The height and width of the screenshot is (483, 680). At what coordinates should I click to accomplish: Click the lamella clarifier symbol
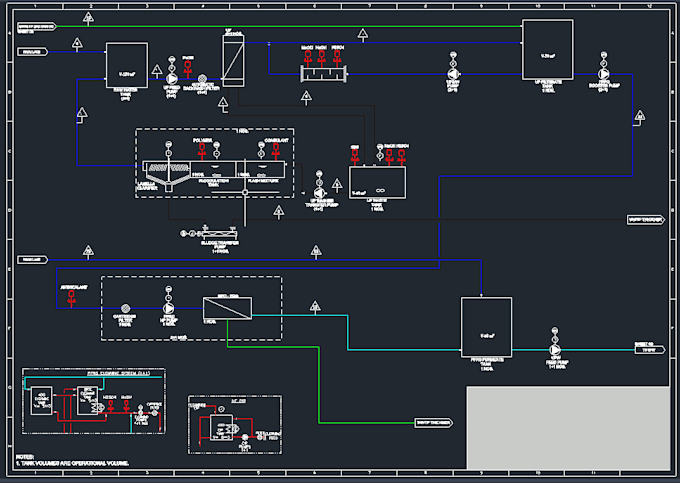pos(167,175)
